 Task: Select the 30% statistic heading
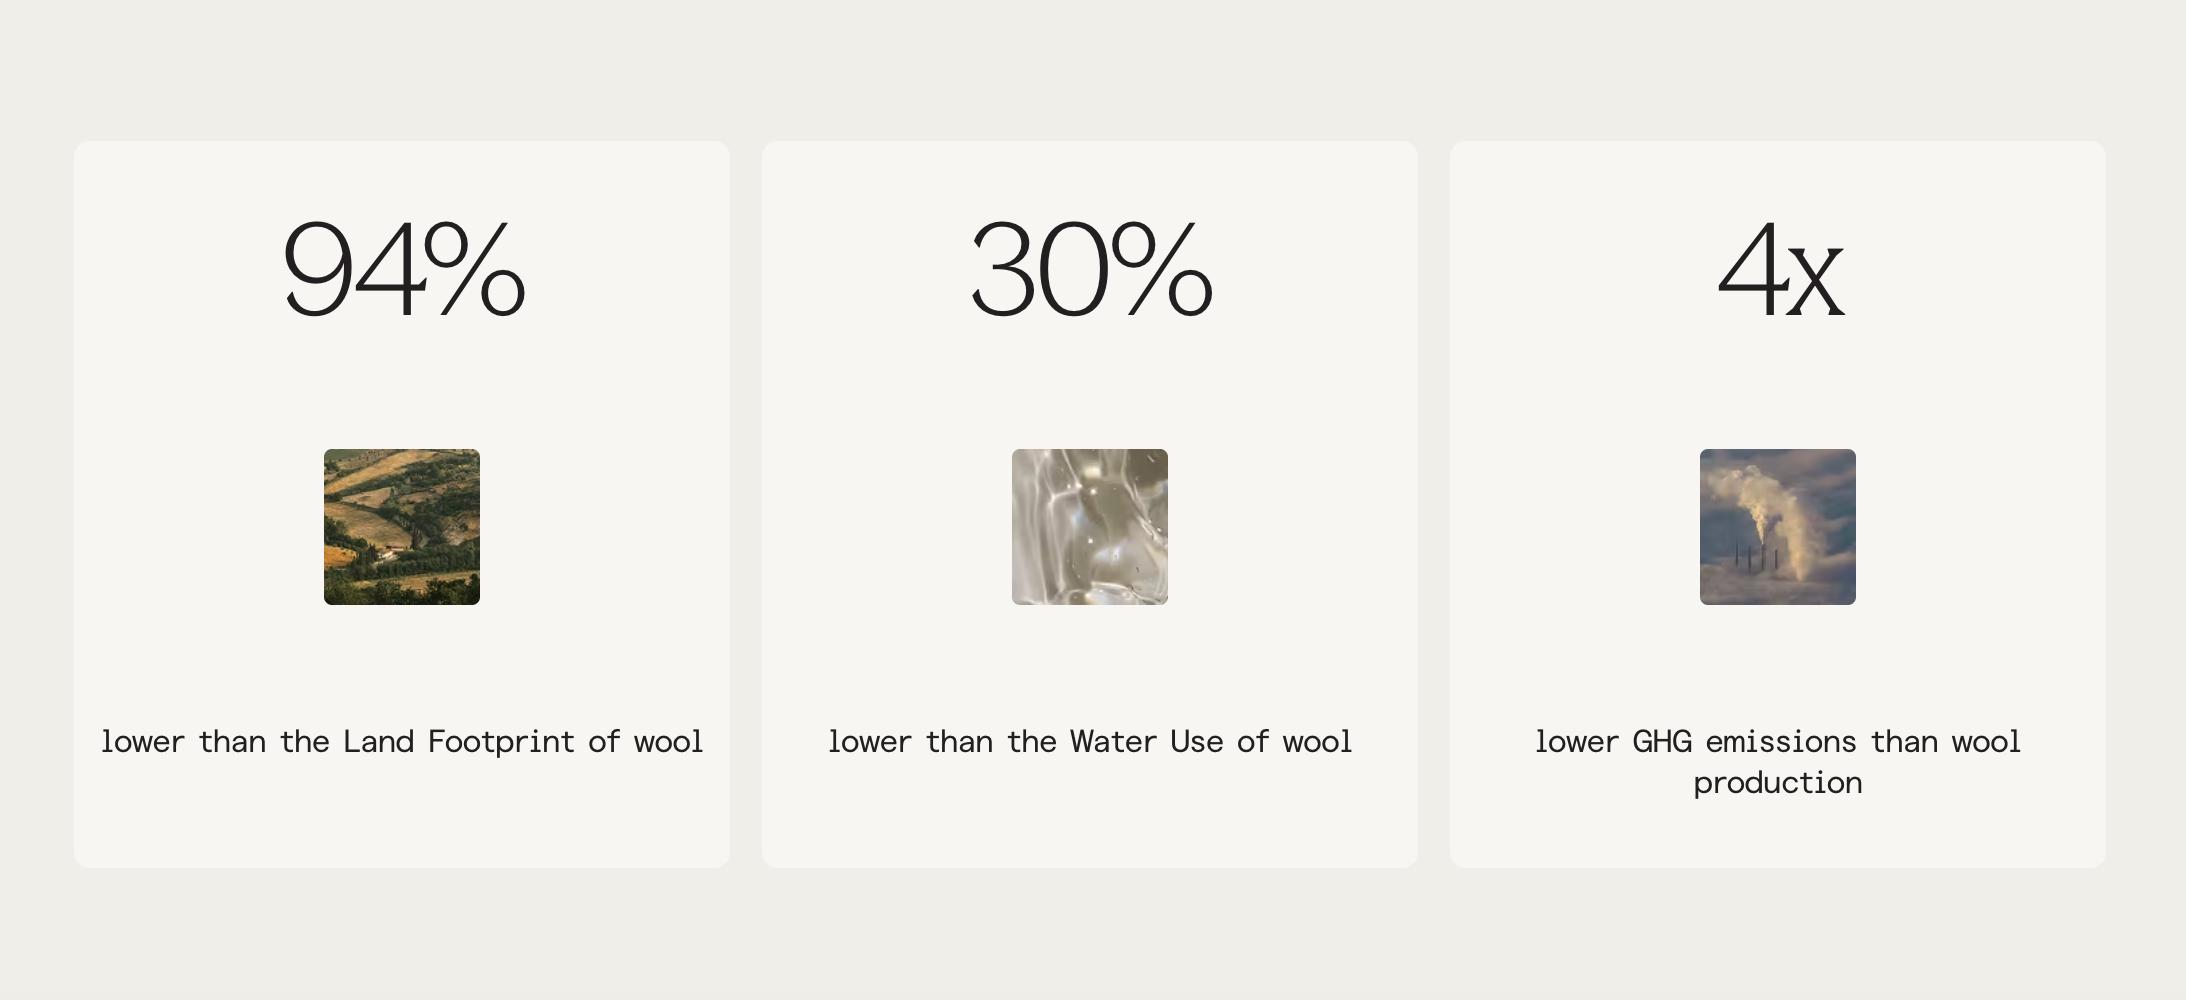pyautogui.click(x=1090, y=270)
